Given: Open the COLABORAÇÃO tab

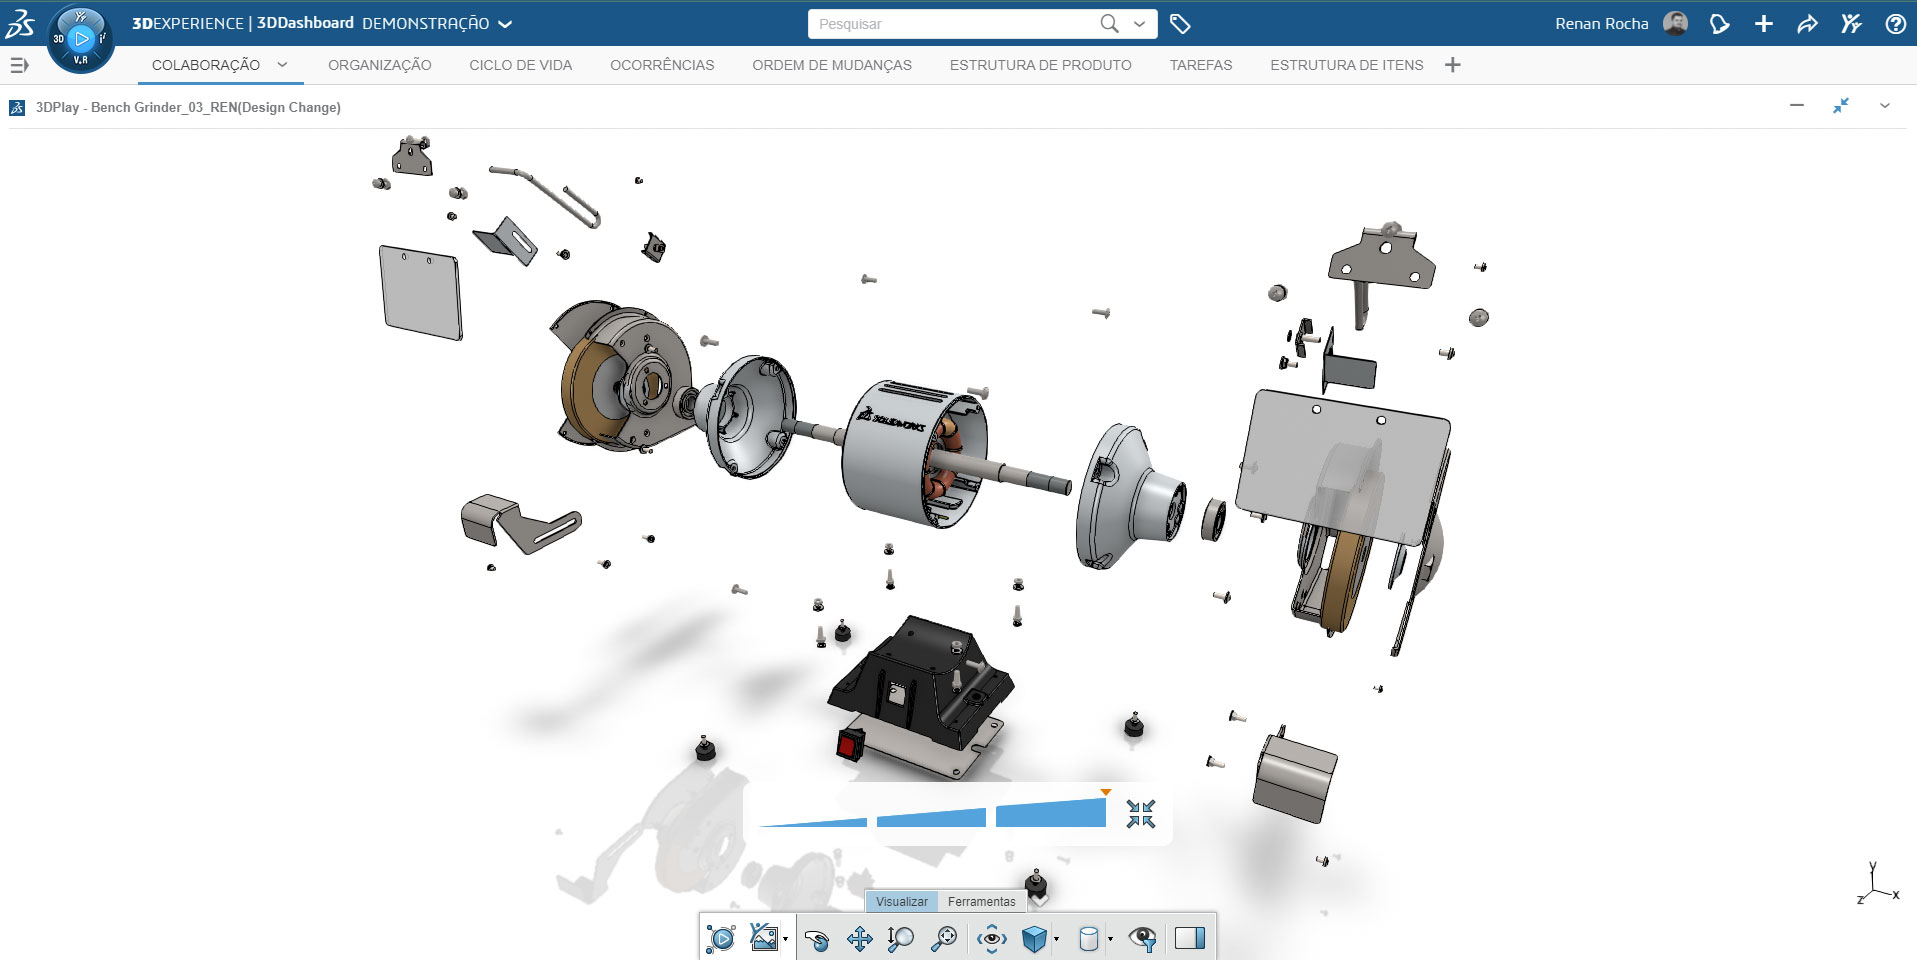Looking at the screenshot, I should pyautogui.click(x=206, y=65).
